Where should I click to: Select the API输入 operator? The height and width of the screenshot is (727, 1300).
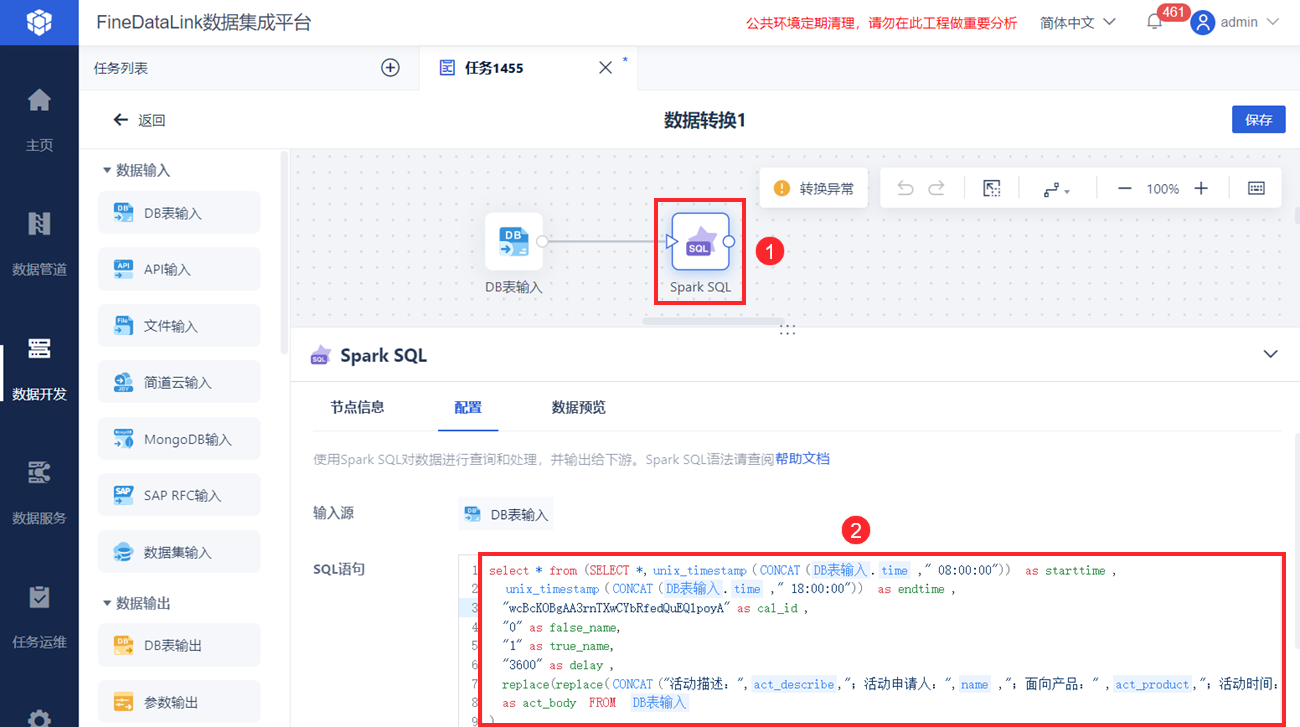(179, 269)
